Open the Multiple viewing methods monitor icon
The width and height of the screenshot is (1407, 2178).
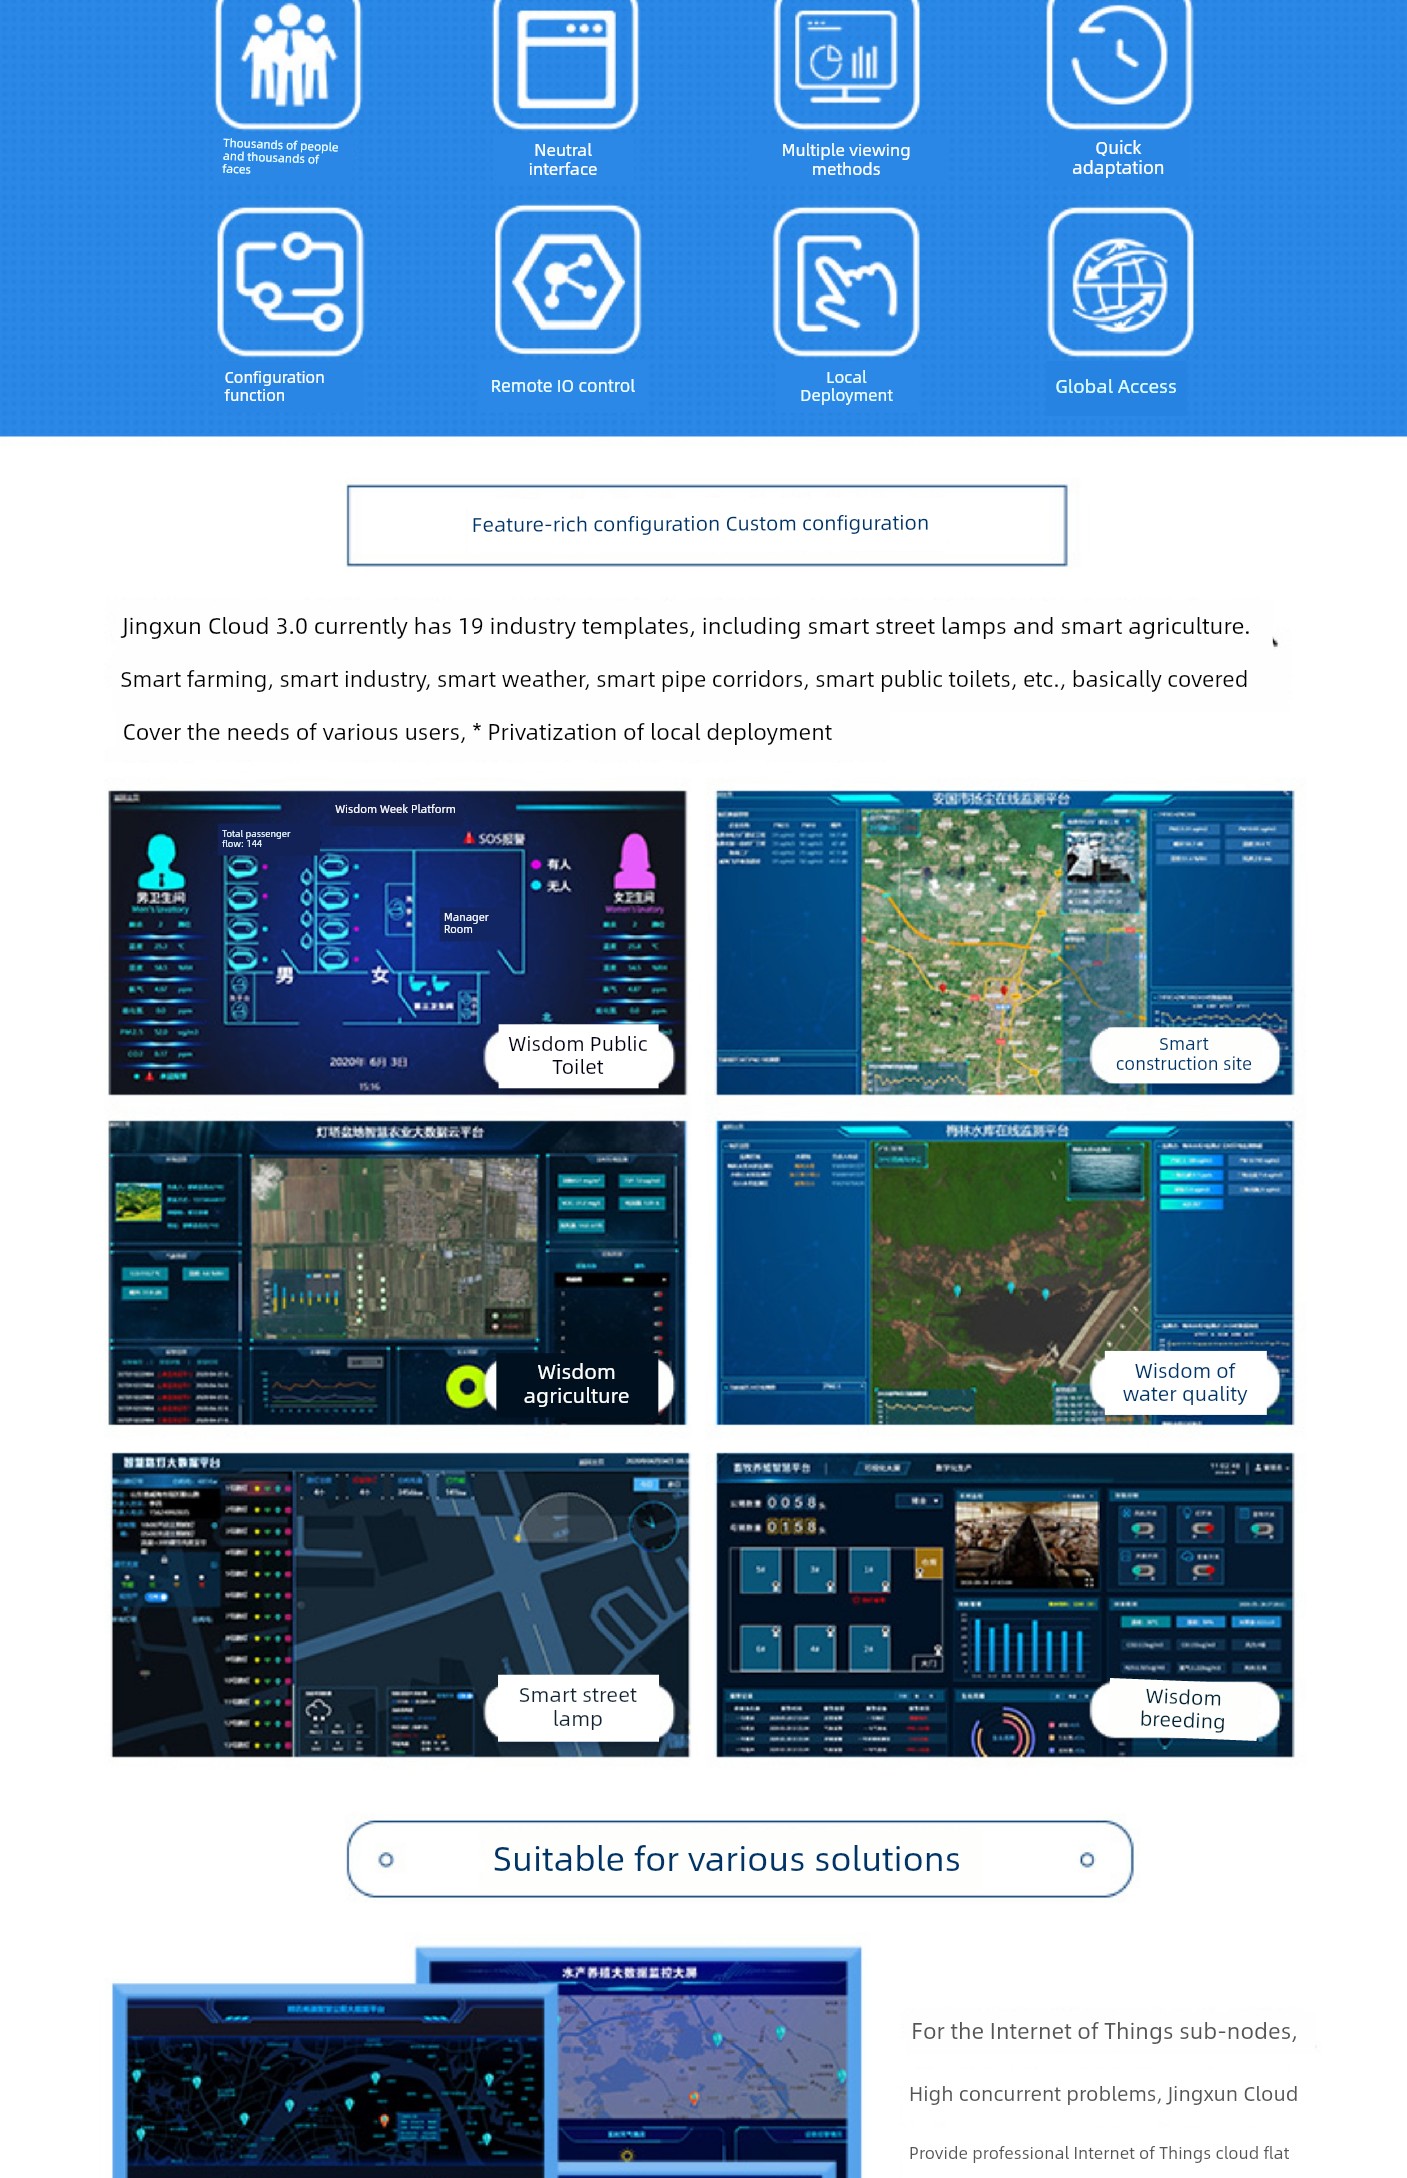(846, 62)
